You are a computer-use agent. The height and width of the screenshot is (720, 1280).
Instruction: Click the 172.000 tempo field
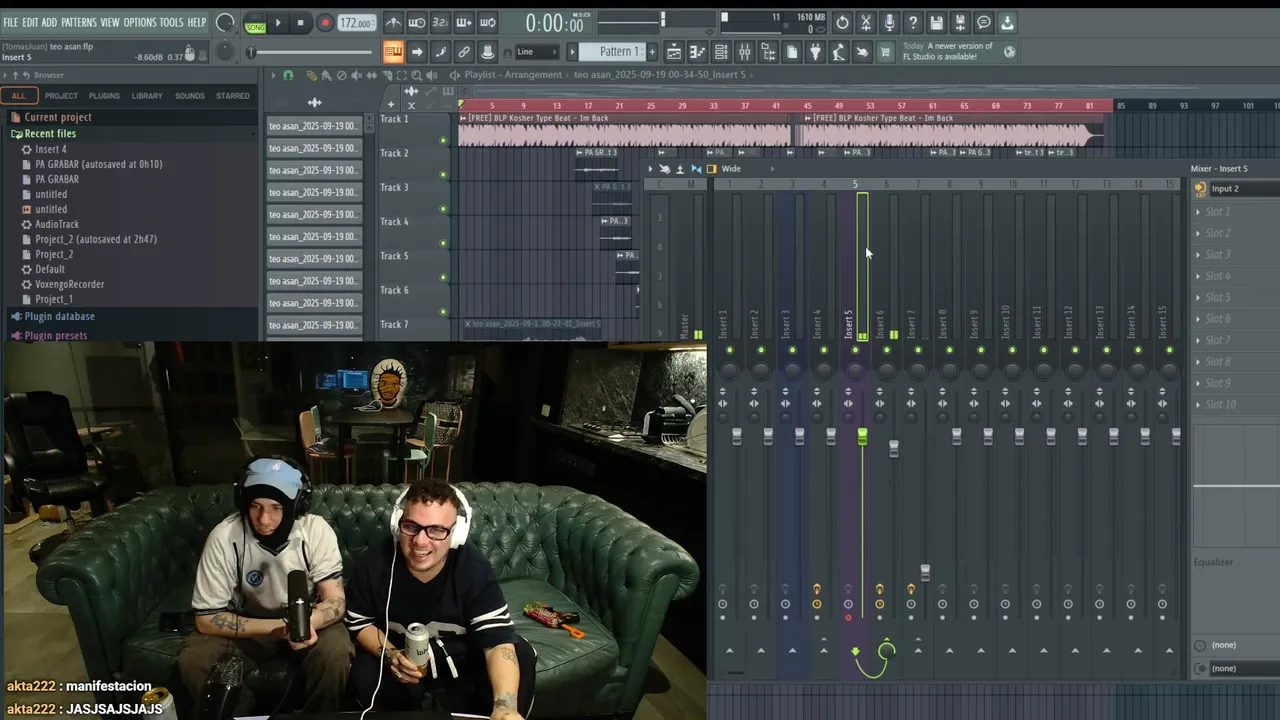coord(357,23)
